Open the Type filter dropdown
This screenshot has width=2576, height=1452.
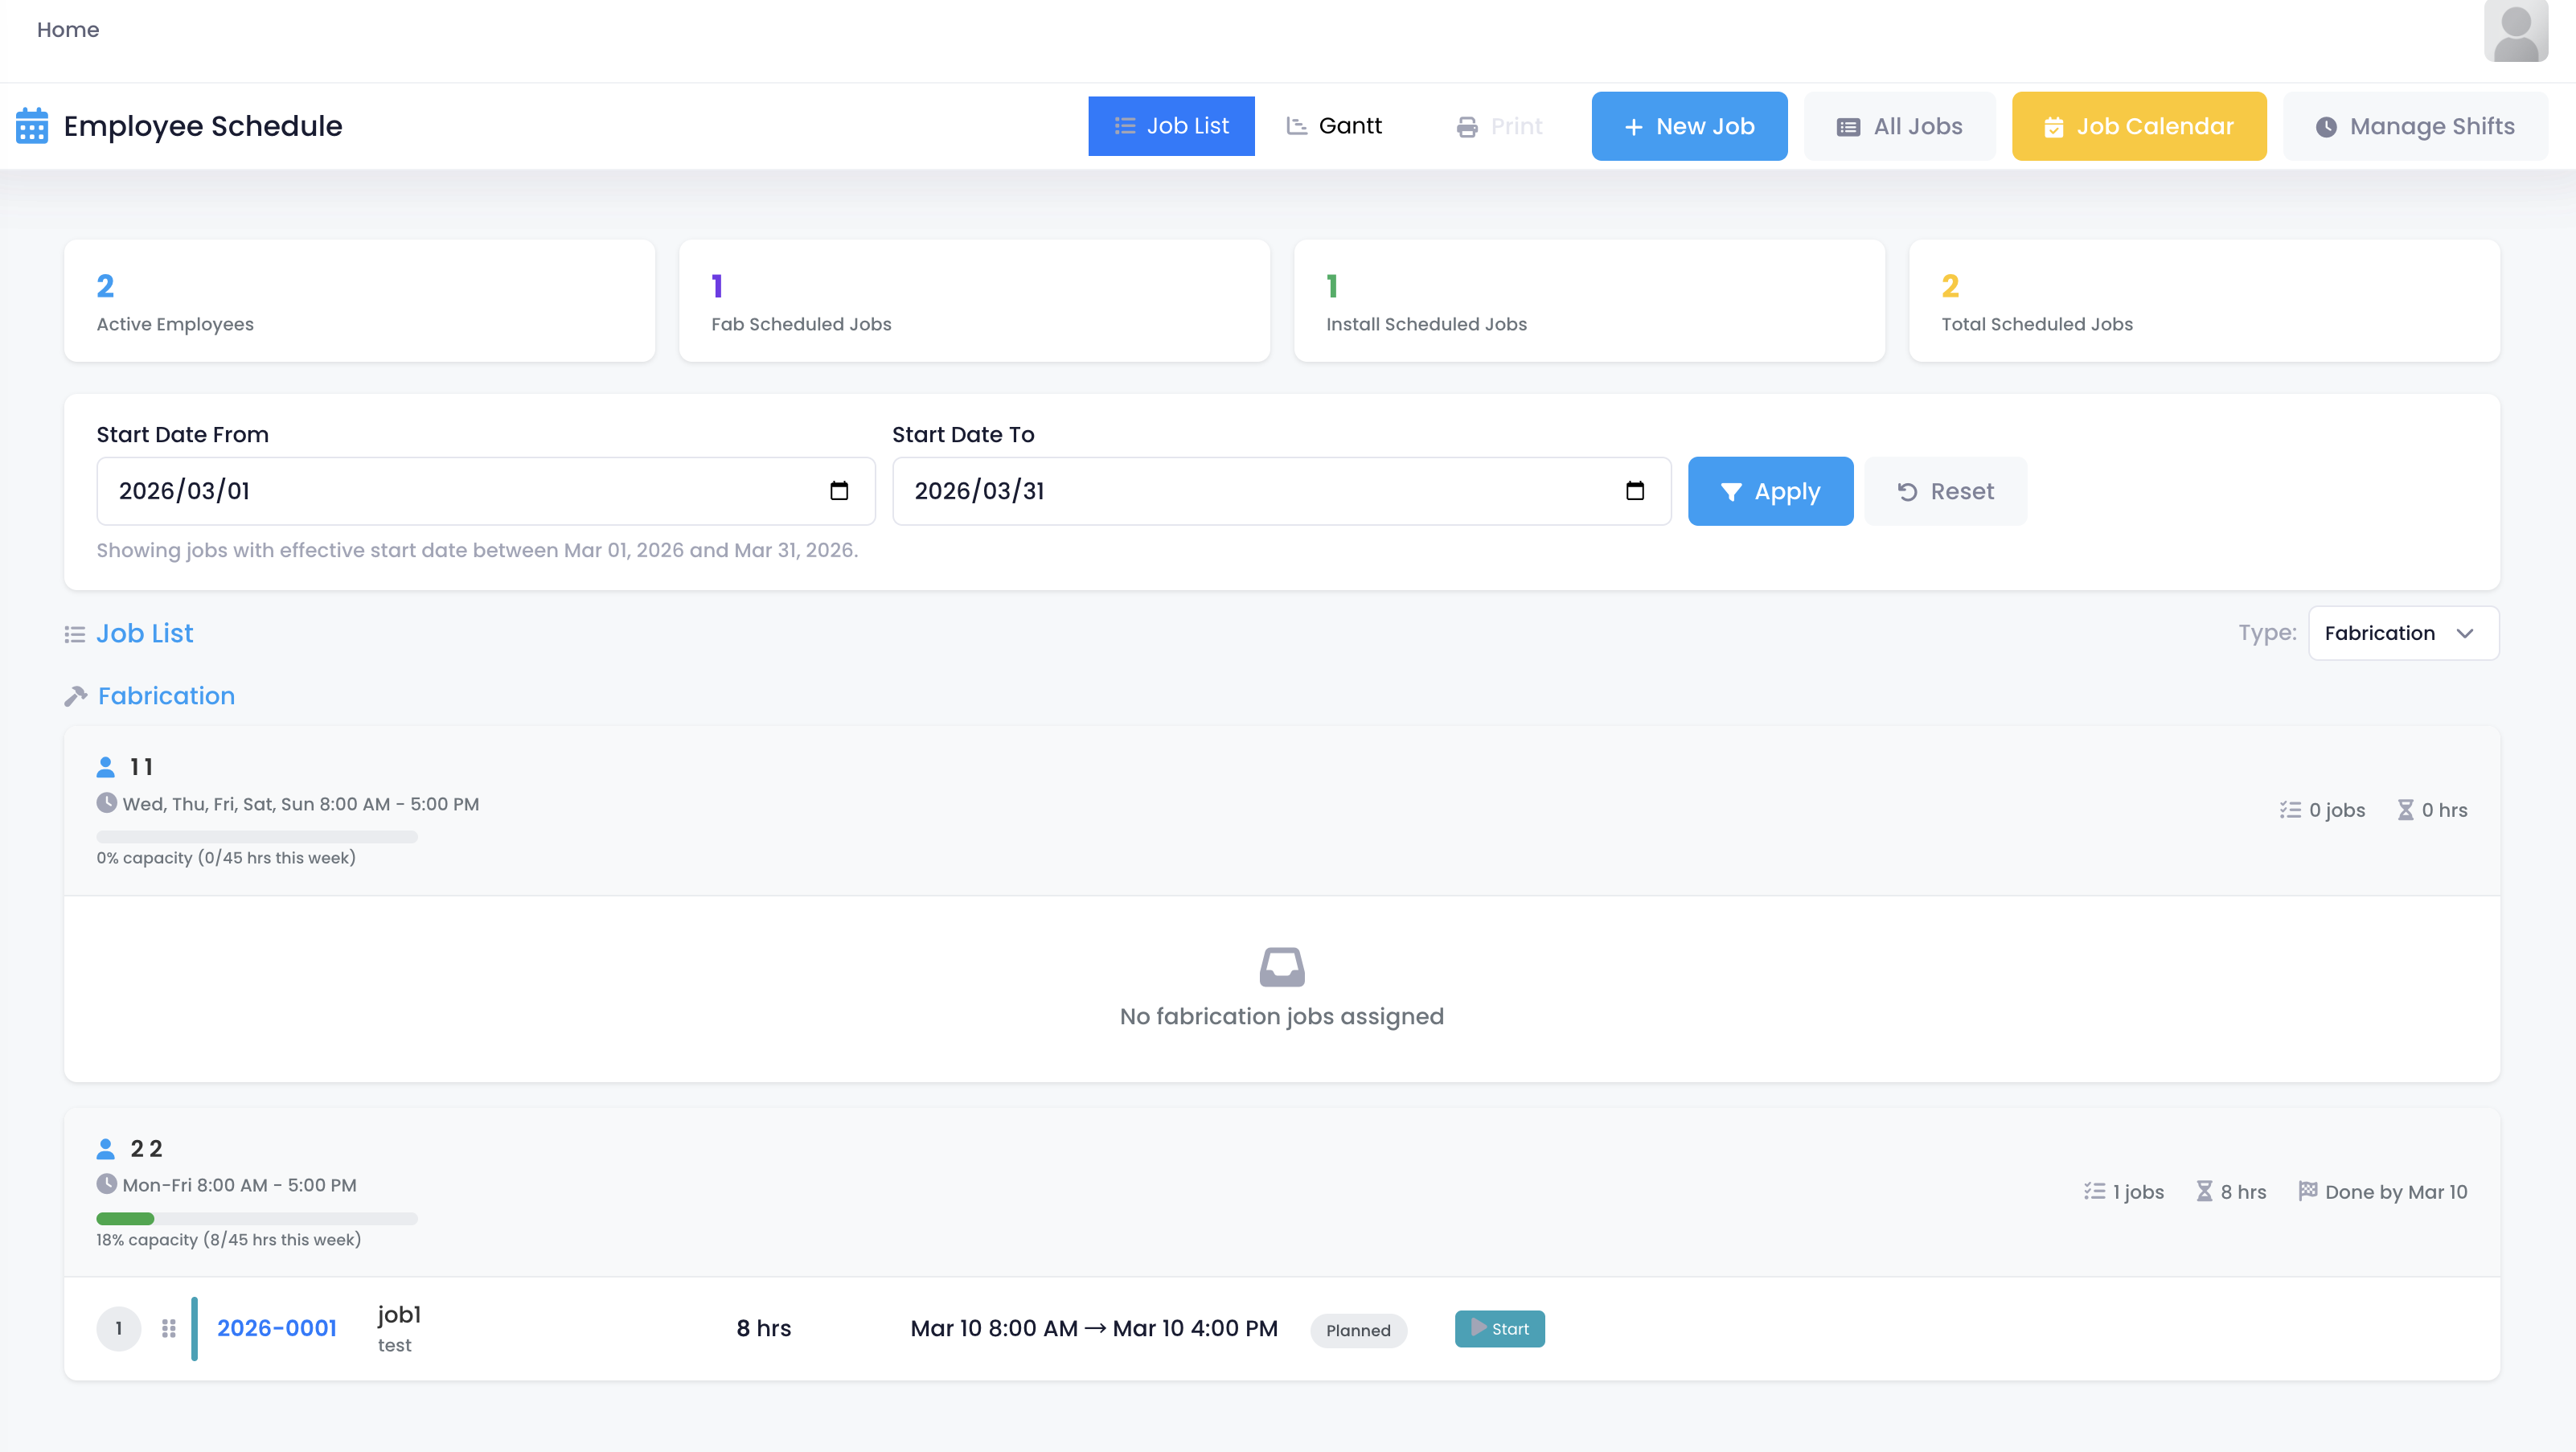[2402, 633]
